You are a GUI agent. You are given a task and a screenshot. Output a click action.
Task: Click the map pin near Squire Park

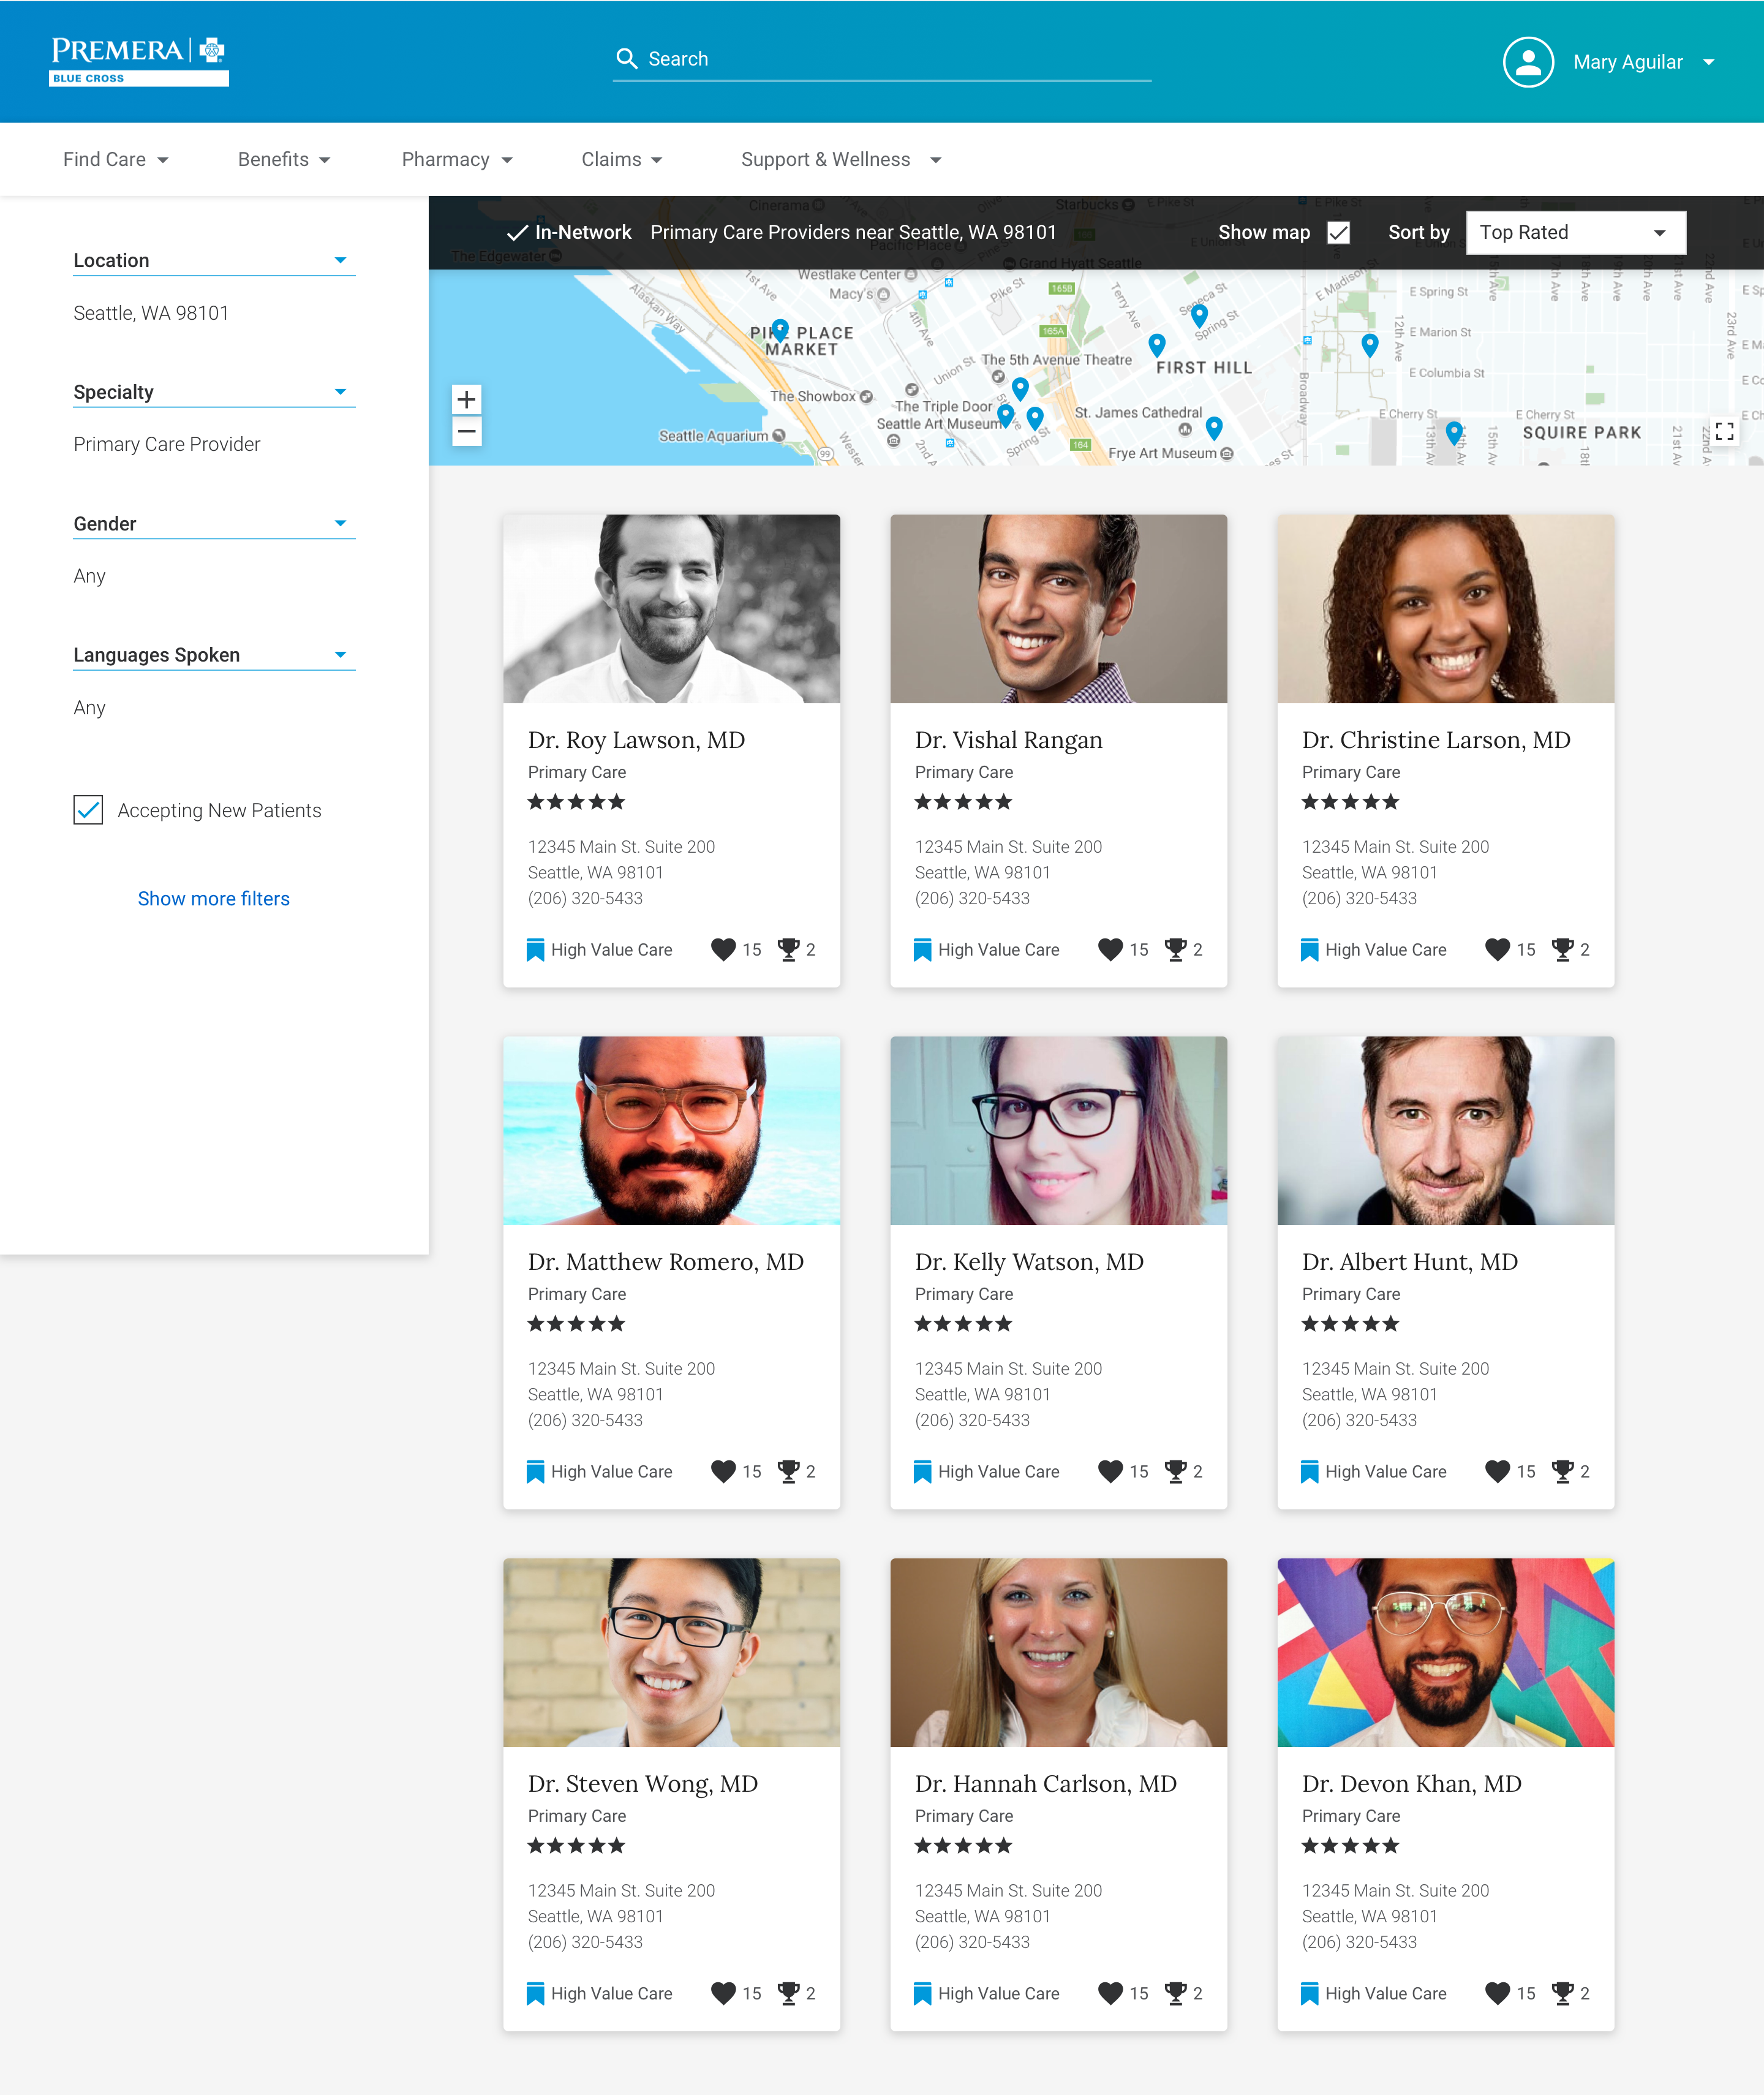(x=1454, y=432)
